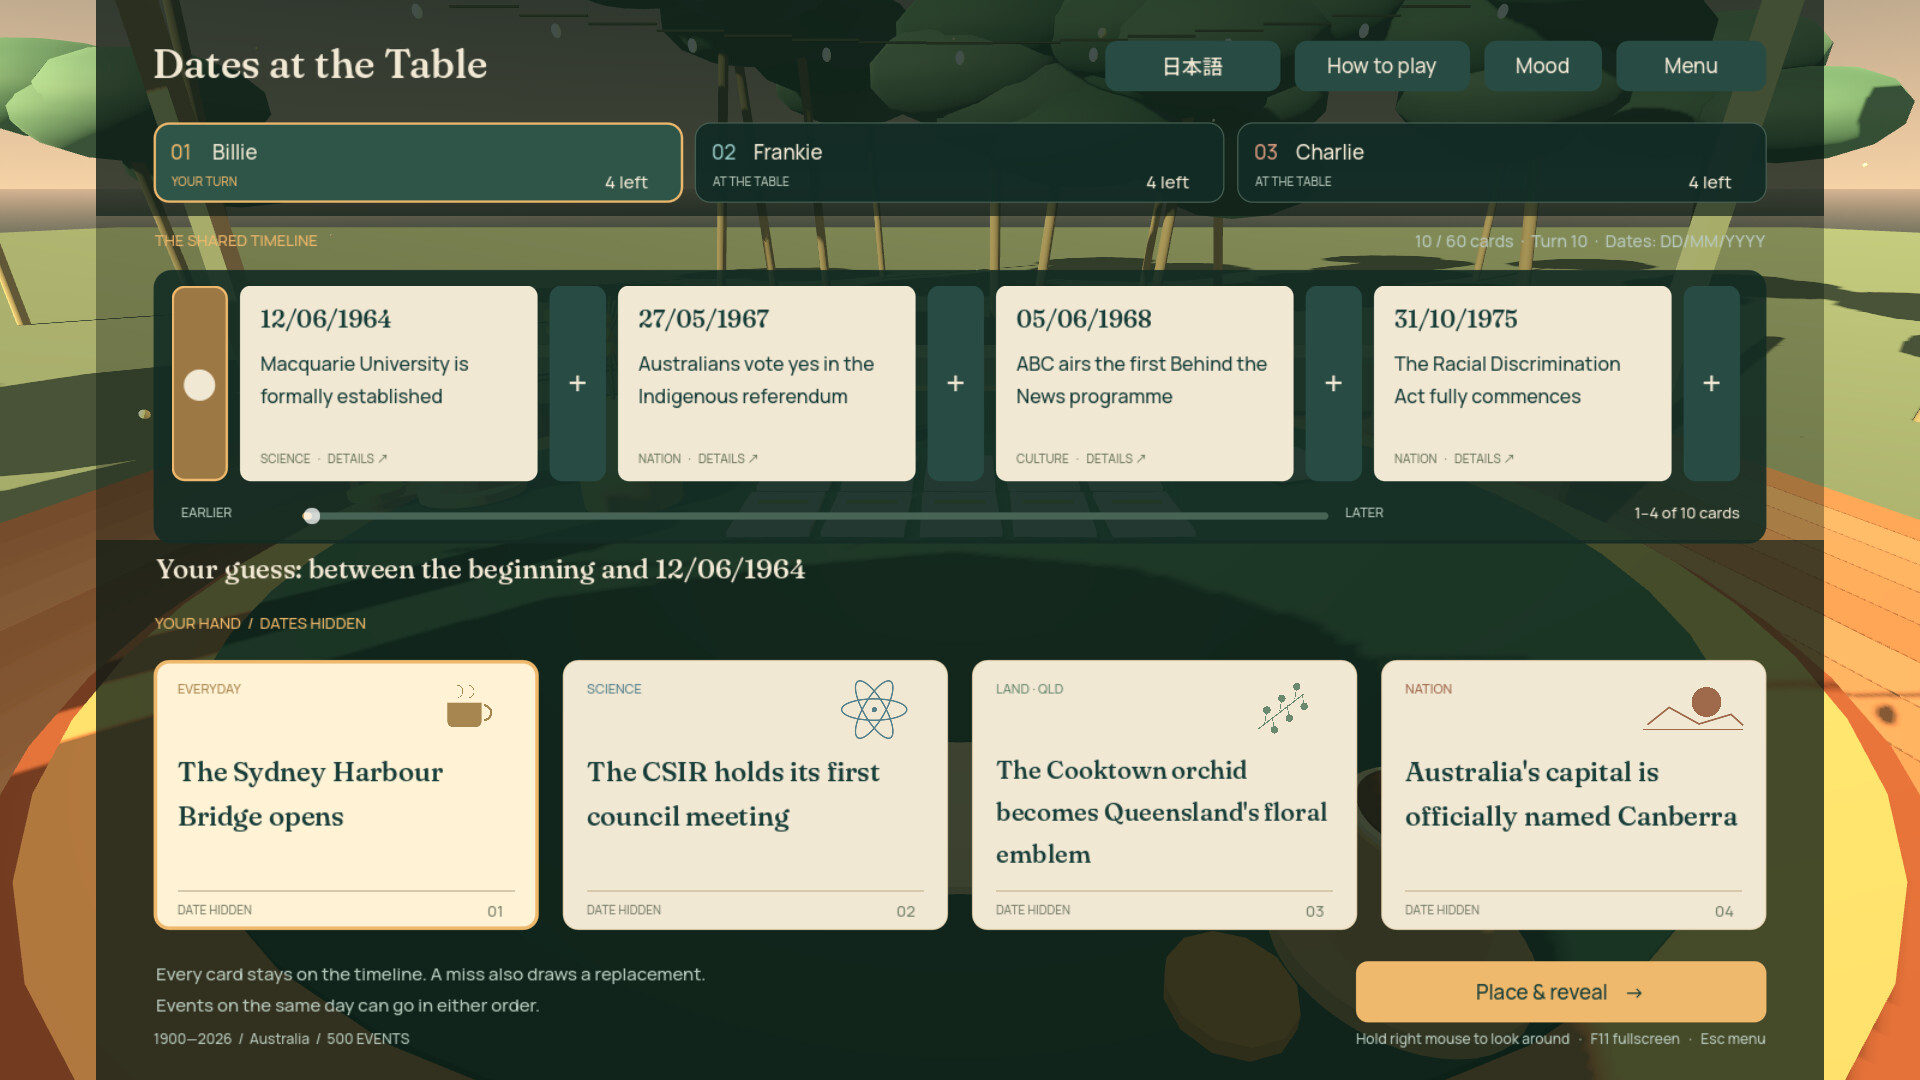Screen dimensions: 1920x1080
Task: Click the orchid branch icon on Cooktown card
Action: (1284, 708)
